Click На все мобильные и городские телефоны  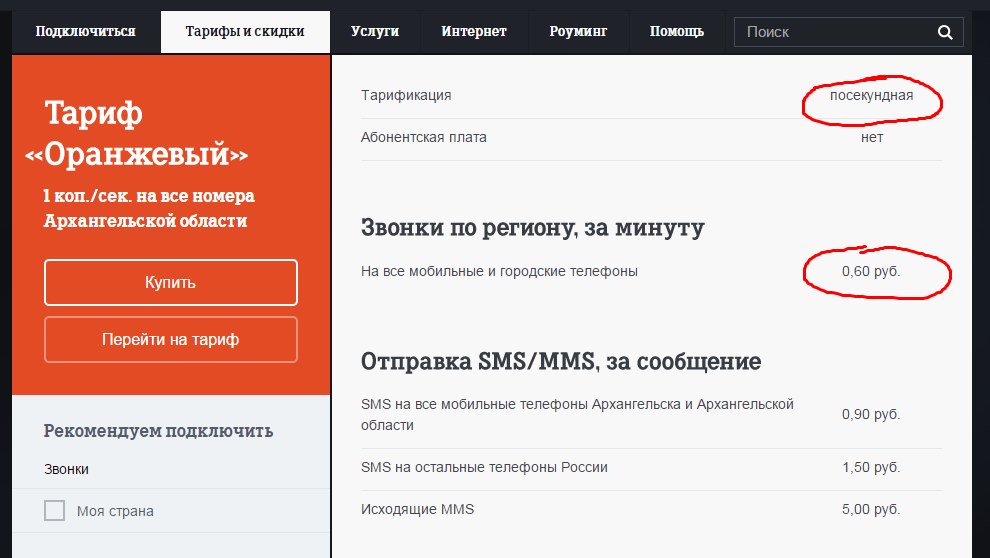pos(499,271)
